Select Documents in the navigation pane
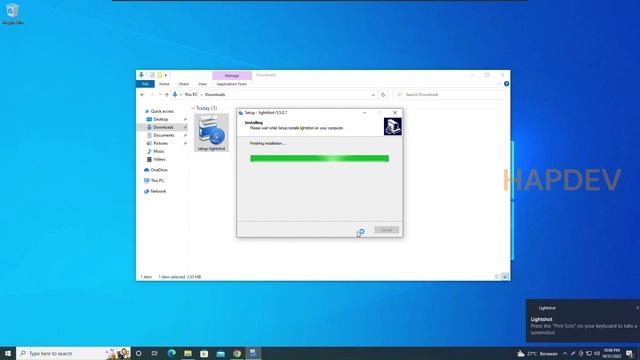This screenshot has height=360, width=640. tap(163, 135)
